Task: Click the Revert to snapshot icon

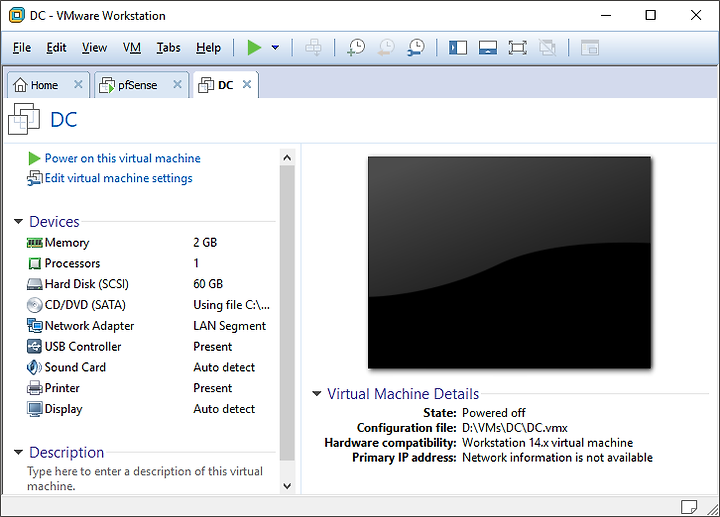Action: [386, 47]
